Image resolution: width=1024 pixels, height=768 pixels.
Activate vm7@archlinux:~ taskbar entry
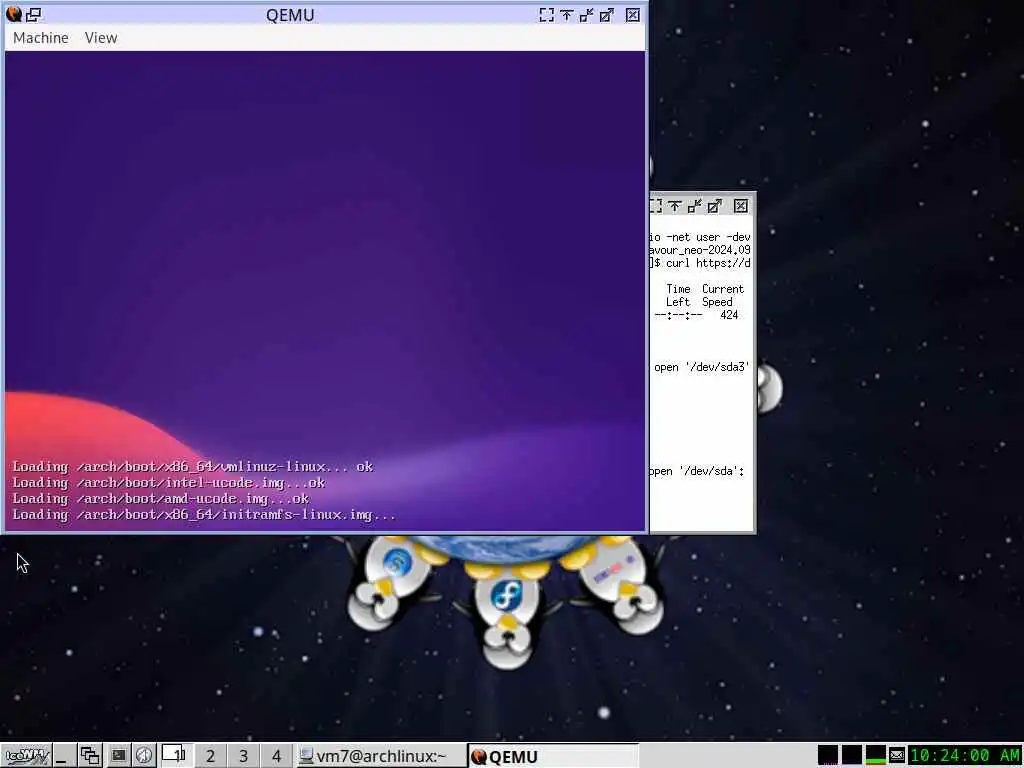pos(381,756)
